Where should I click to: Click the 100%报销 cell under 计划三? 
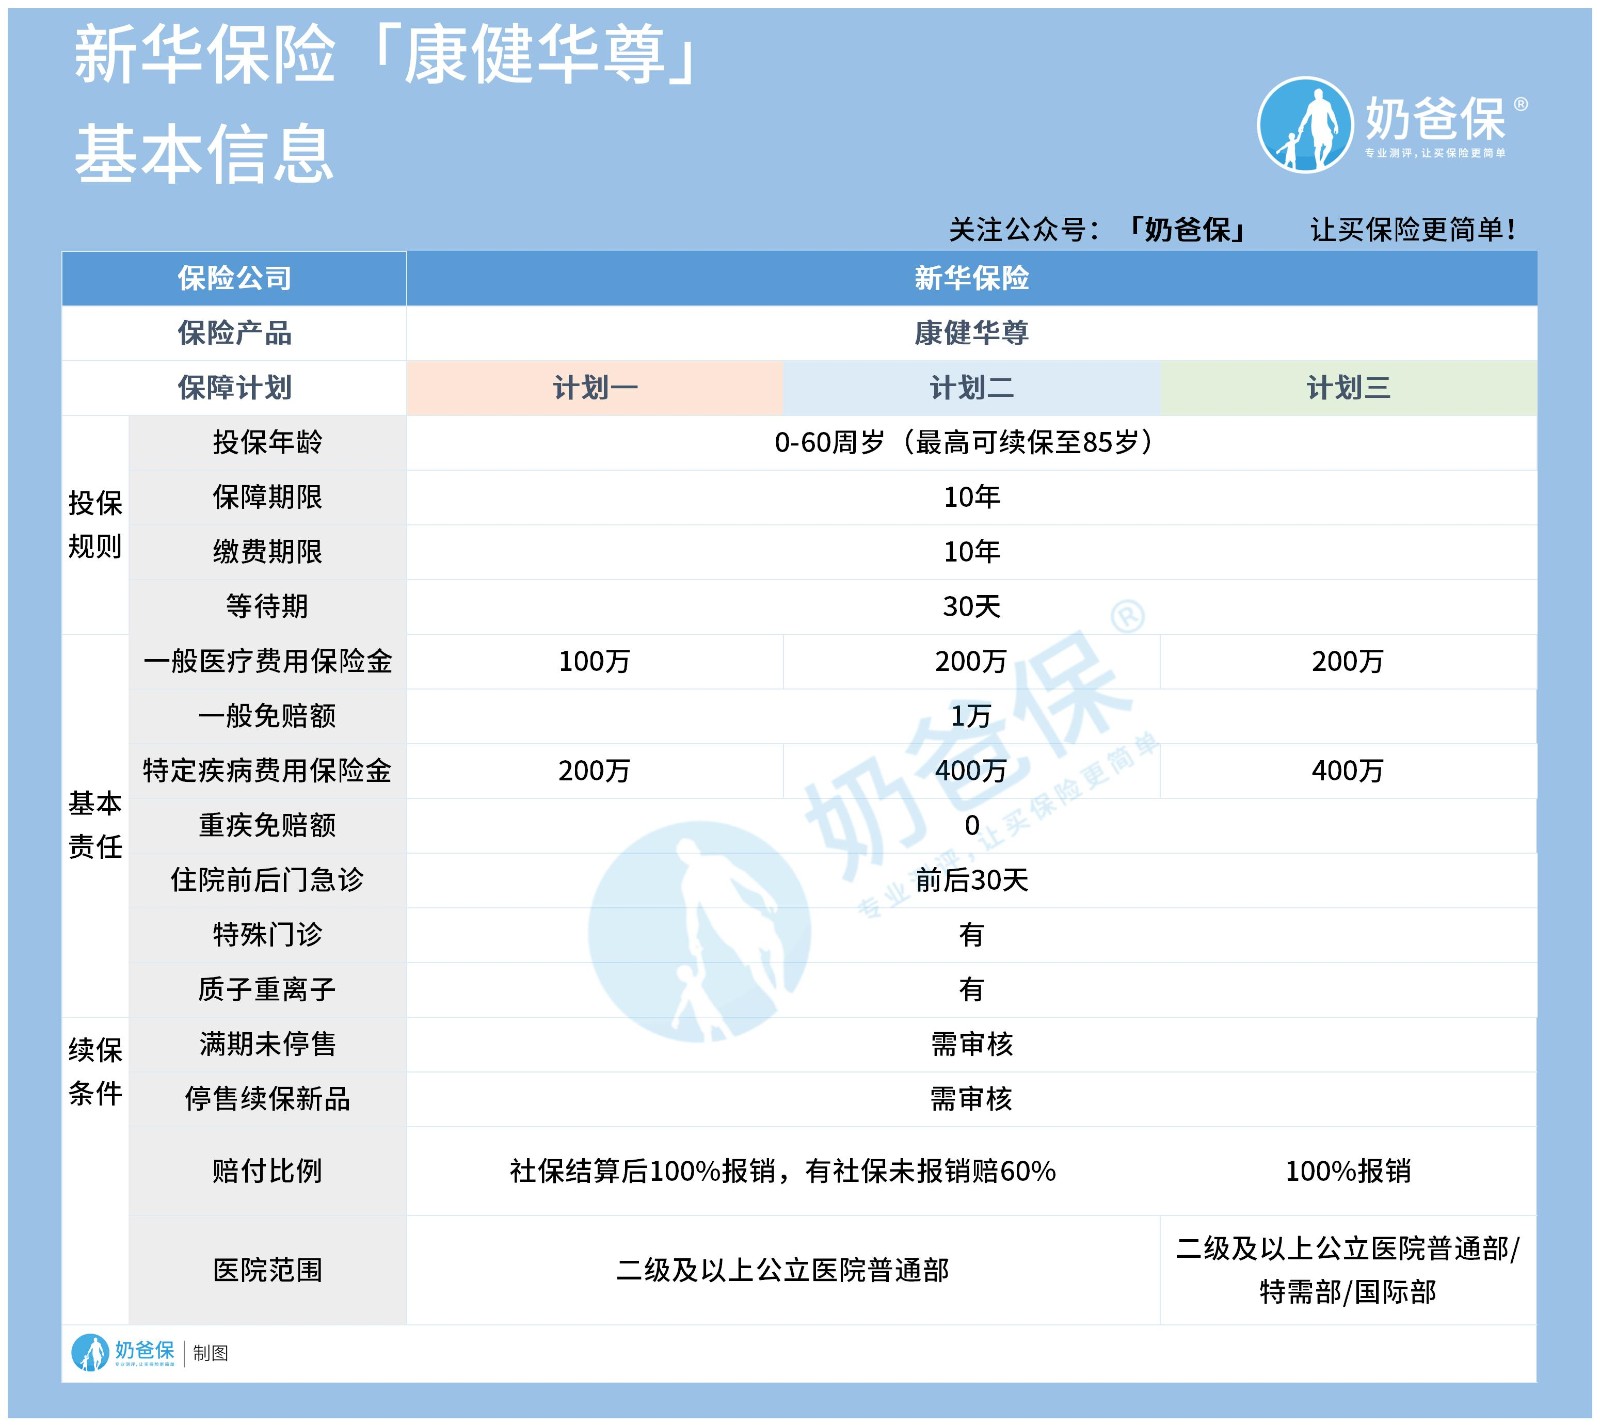[1348, 1171]
